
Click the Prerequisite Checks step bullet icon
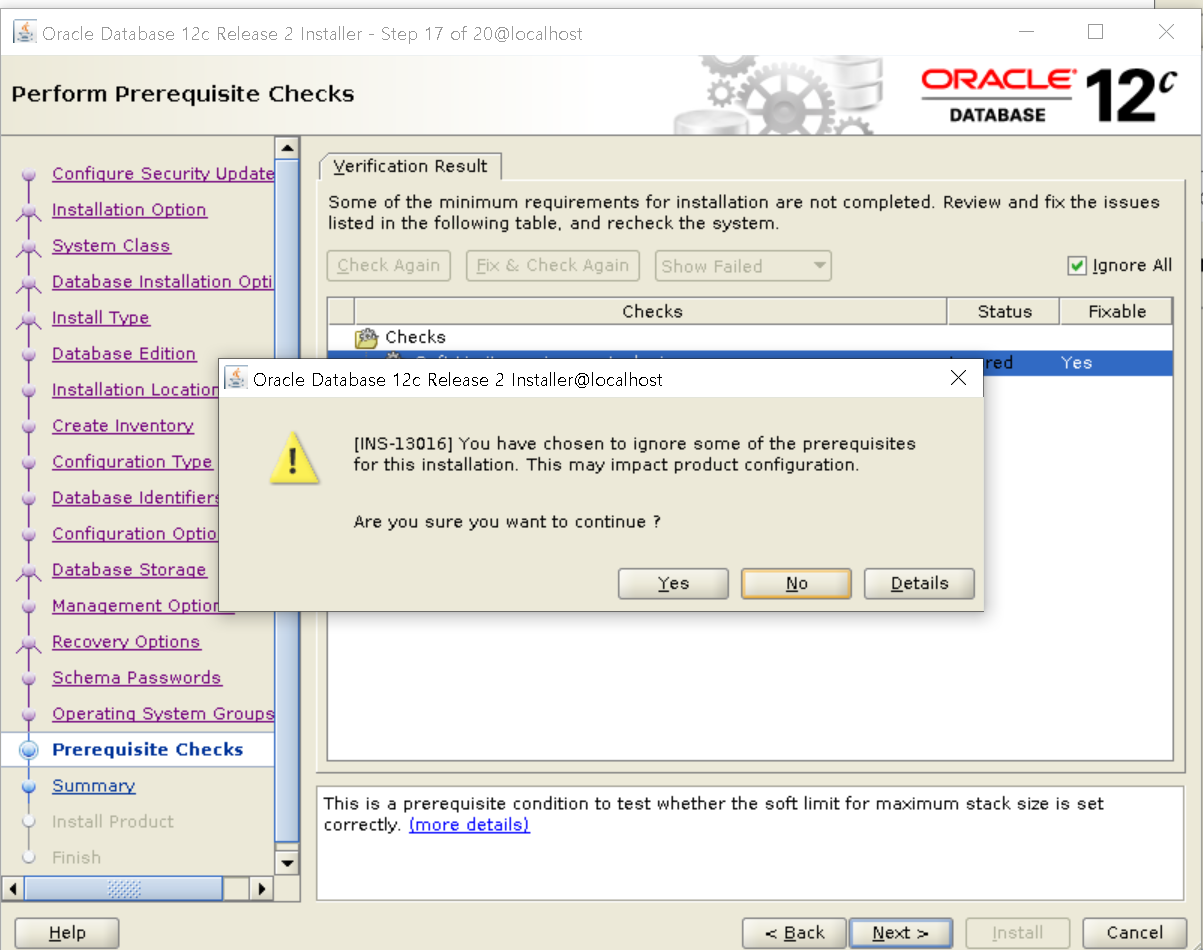[29, 750]
